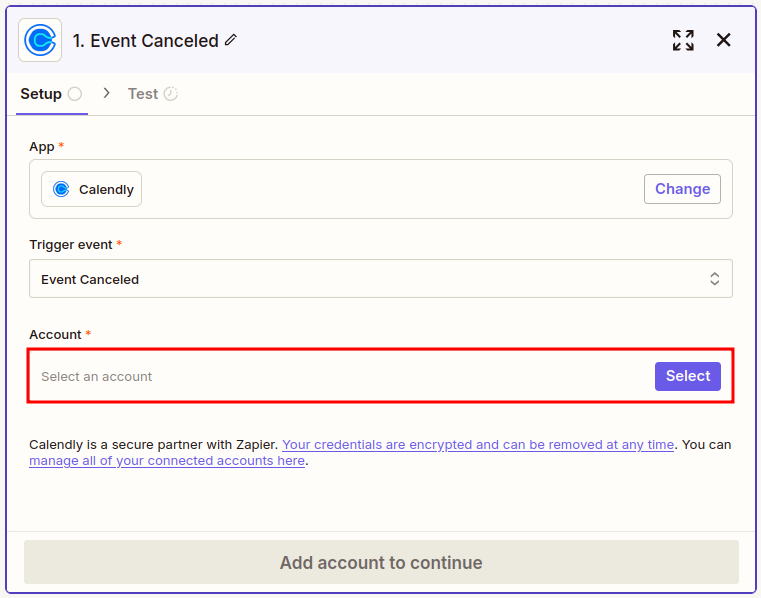Open credentials are encrypted link
Viewport: 761px width, 598px height.
(x=478, y=445)
